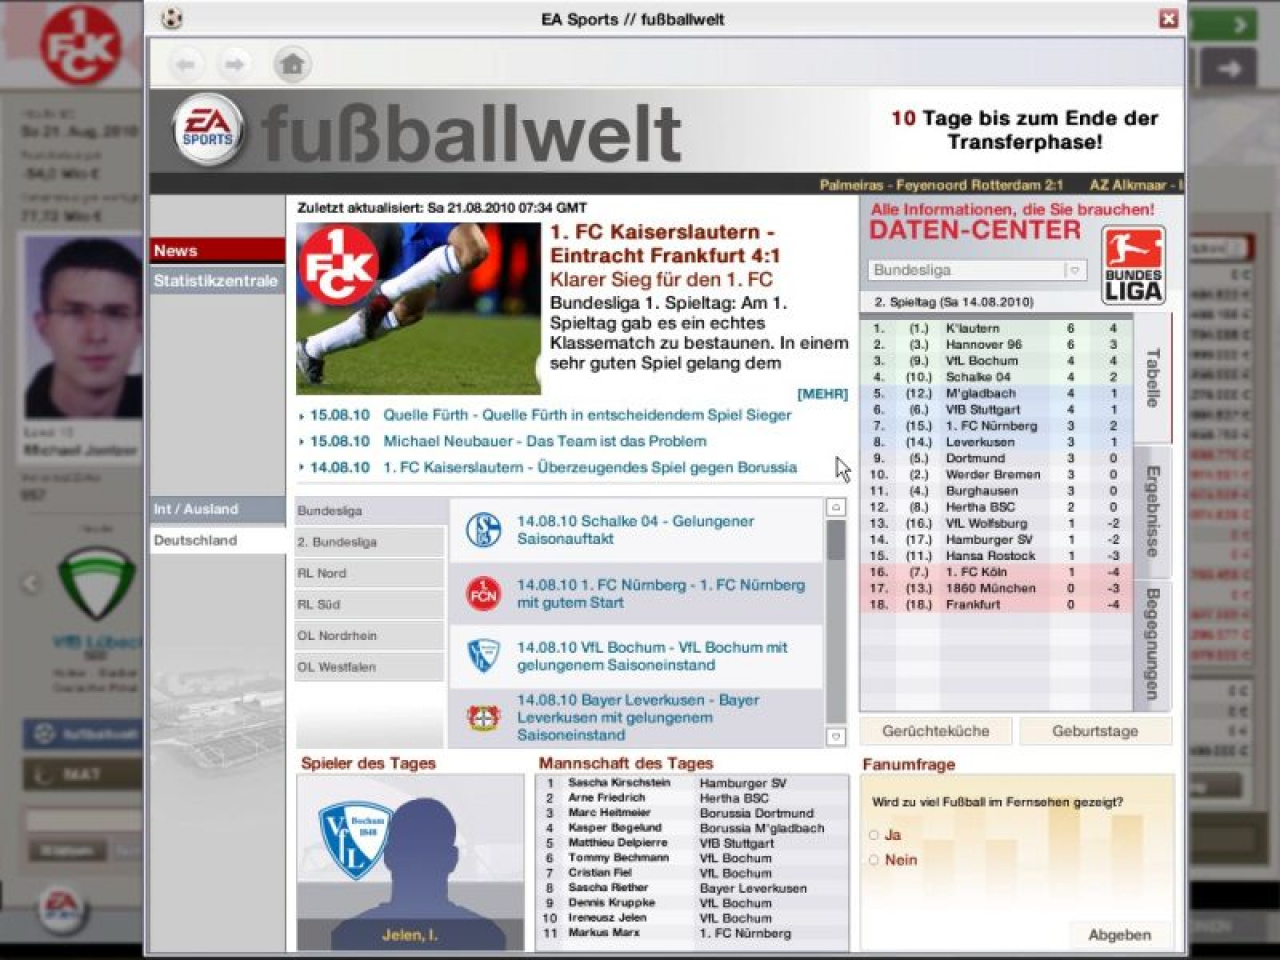1280x960 pixels.
Task: Open the News menu item
Action: point(217,251)
